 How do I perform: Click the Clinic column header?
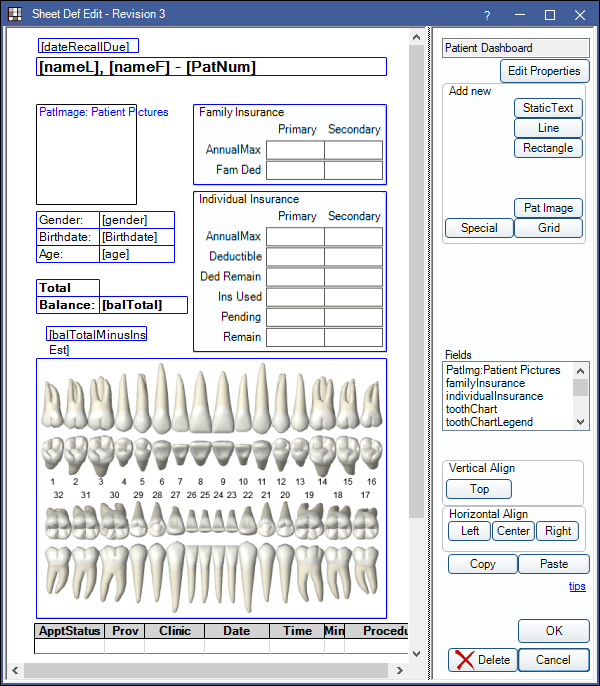[x=175, y=631]
